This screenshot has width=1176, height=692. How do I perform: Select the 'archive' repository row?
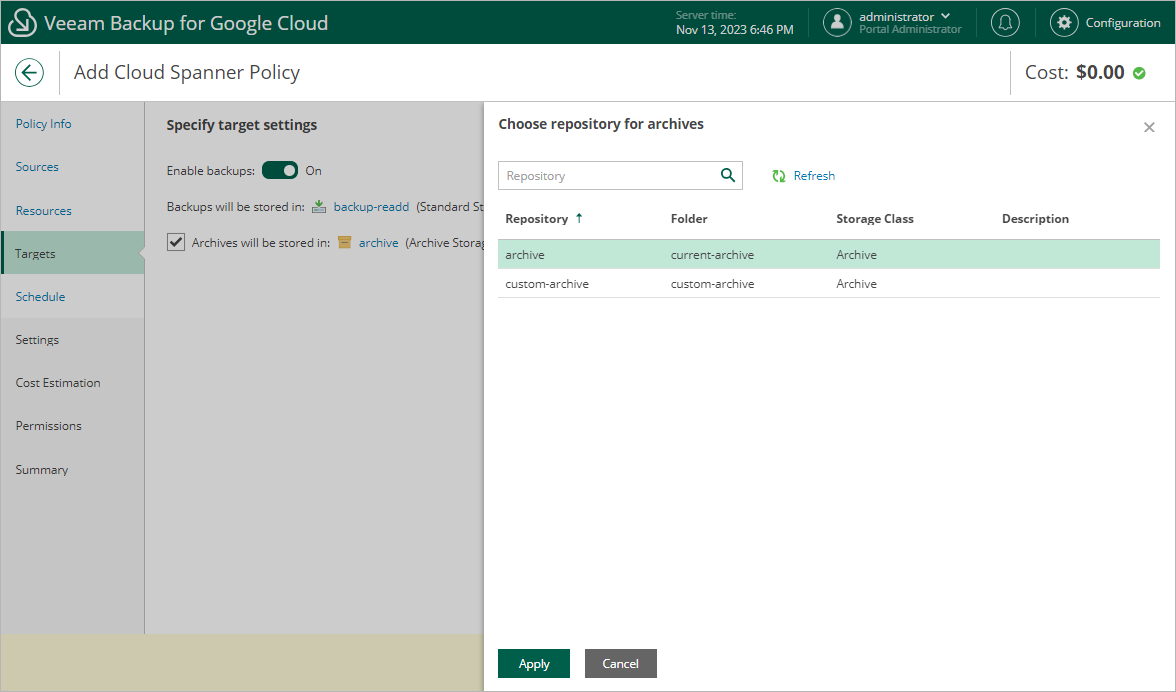click(829, 254)
